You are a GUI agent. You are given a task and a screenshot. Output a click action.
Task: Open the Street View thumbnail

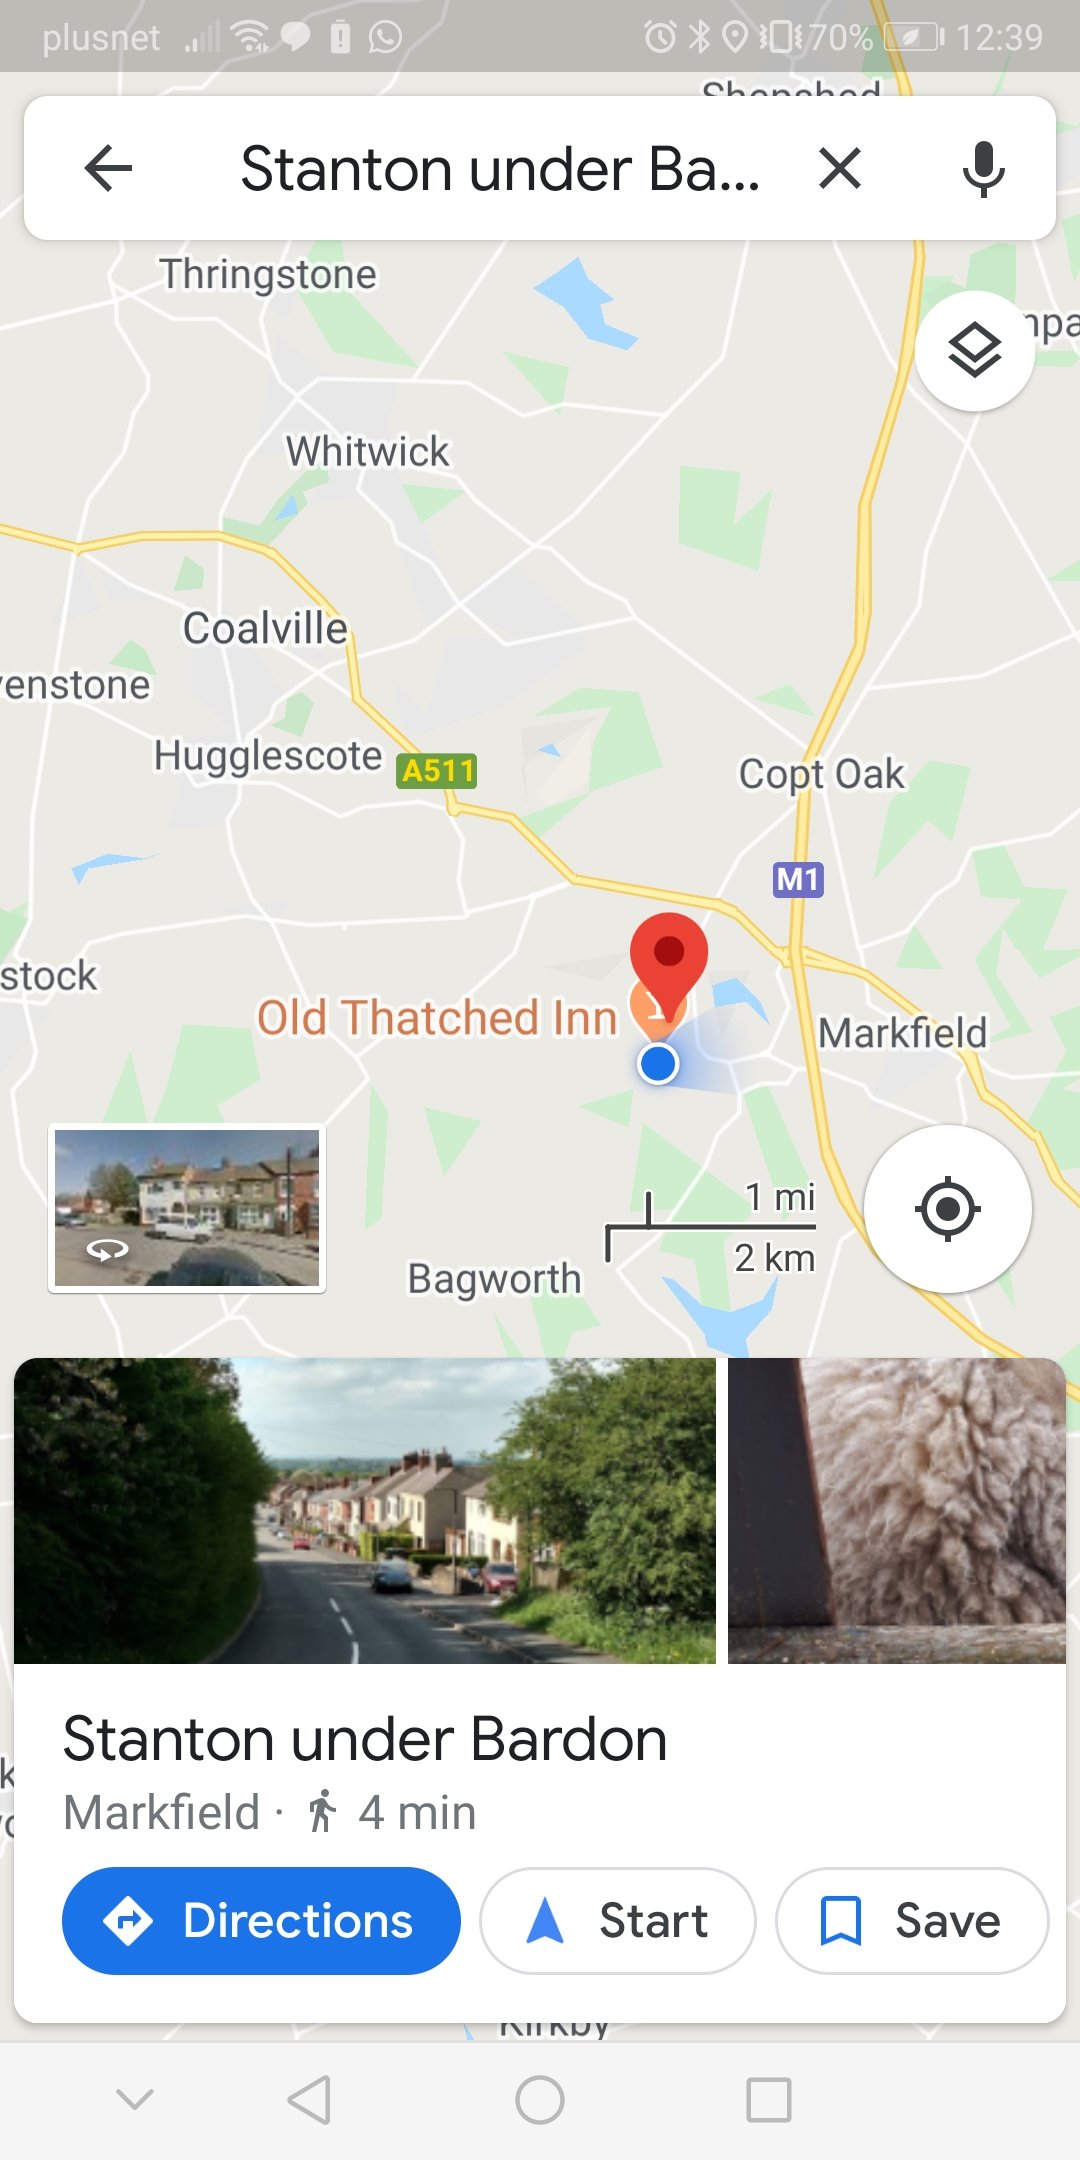187,1208
